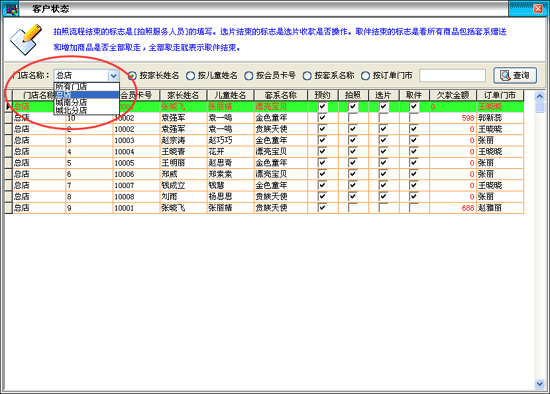Viewport: 550px width, 394px height.
Task: Sort by the 套系名称 column header
Action: click(x=281, y=95)
